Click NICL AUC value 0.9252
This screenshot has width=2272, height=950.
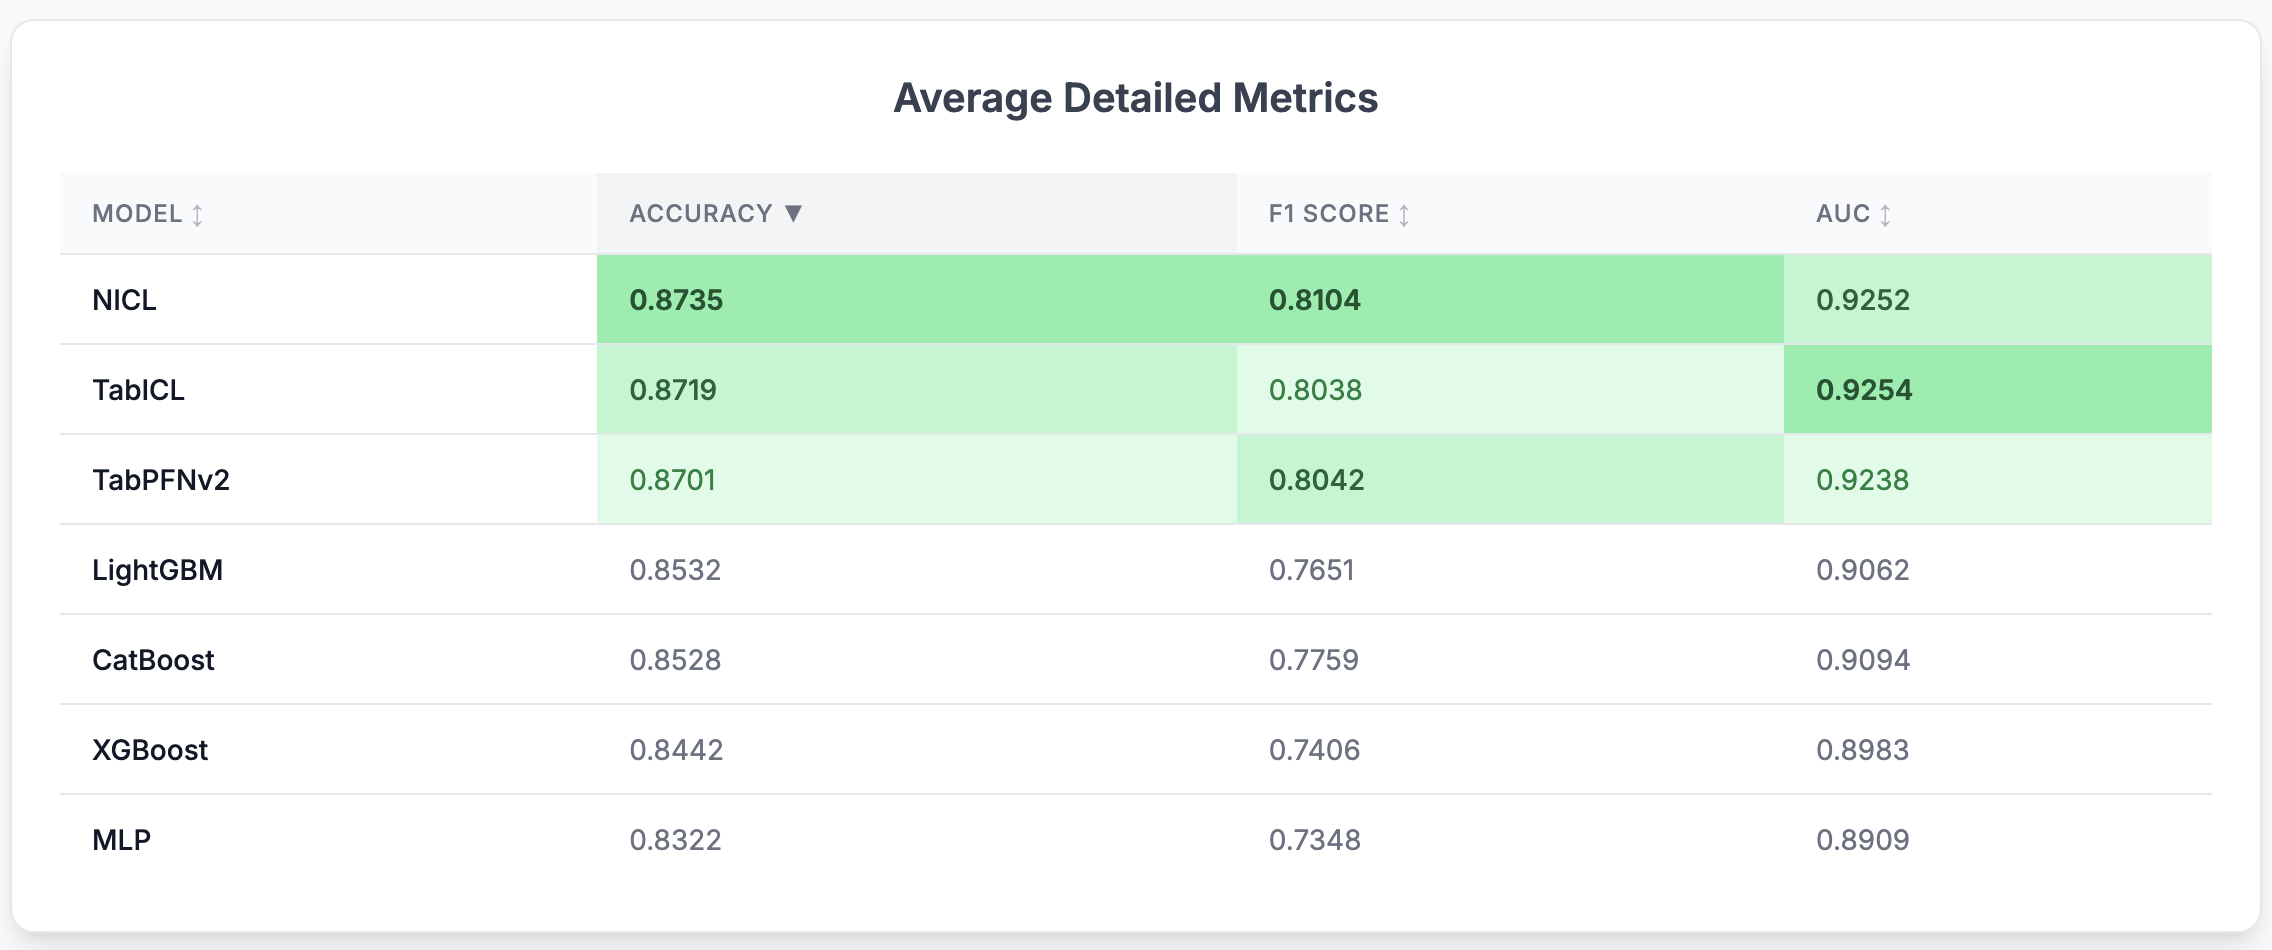pyautogui.click(x=1863, y=300)
